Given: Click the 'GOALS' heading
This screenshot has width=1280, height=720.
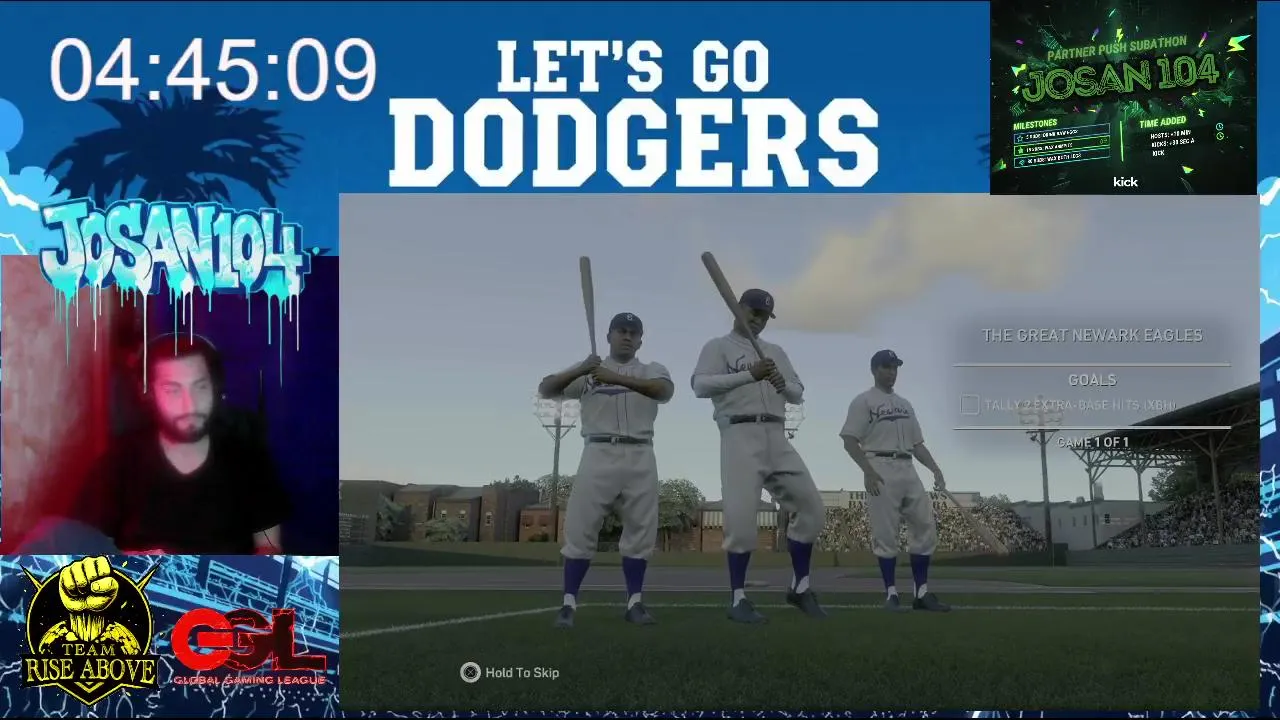Looking at the screenshot, I should click(1092, 380).
